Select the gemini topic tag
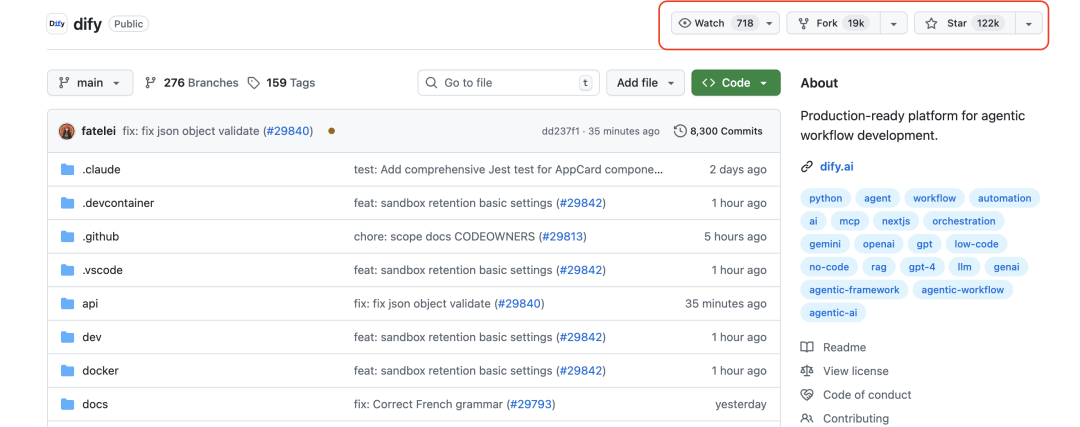Screen dimensions: 1080x427 tap(824, 244)
